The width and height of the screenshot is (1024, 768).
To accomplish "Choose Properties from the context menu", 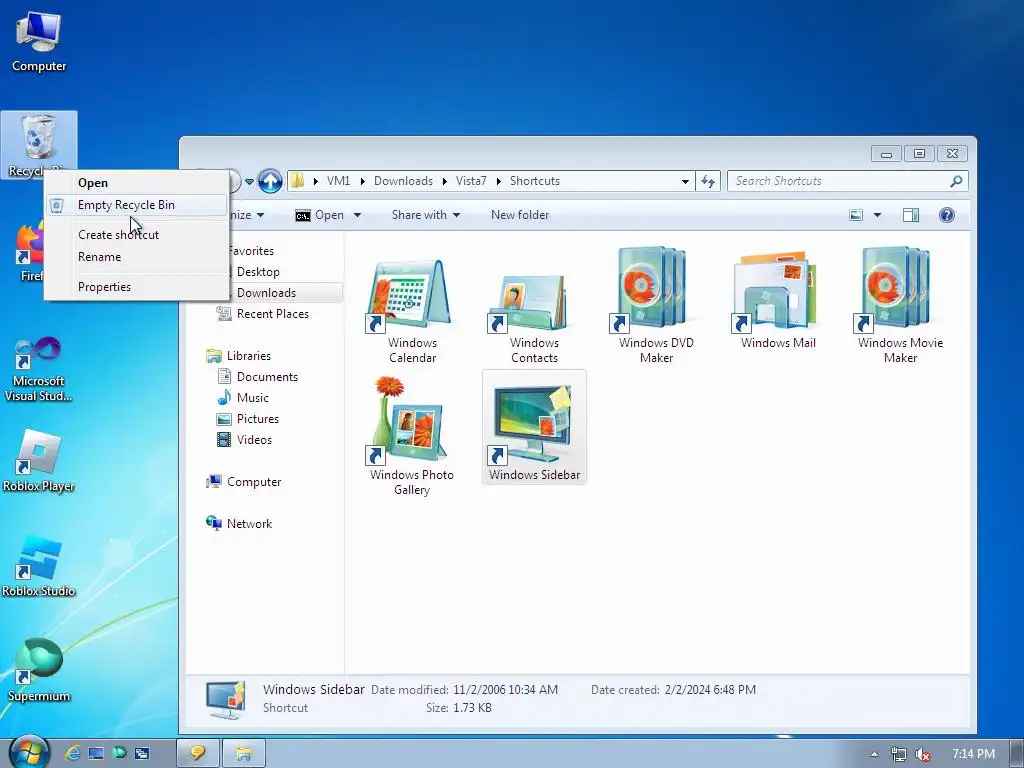I will click(x=137, y=287).
